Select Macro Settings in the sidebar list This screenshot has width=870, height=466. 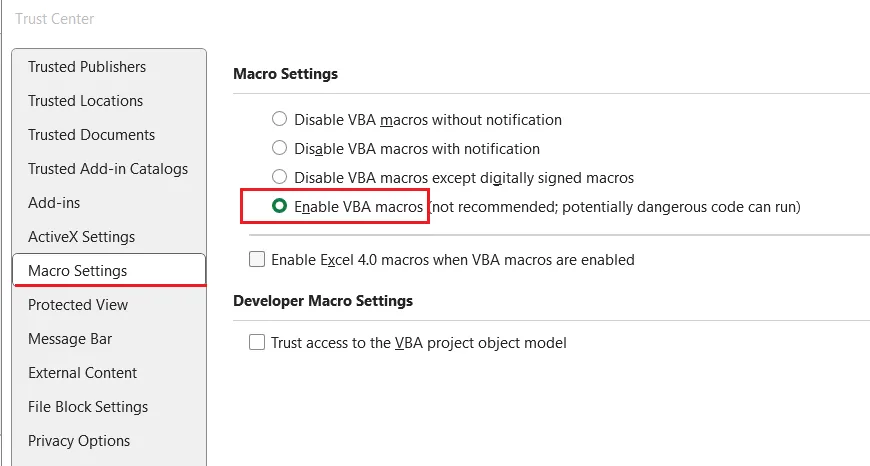click(x=78, y=271)
